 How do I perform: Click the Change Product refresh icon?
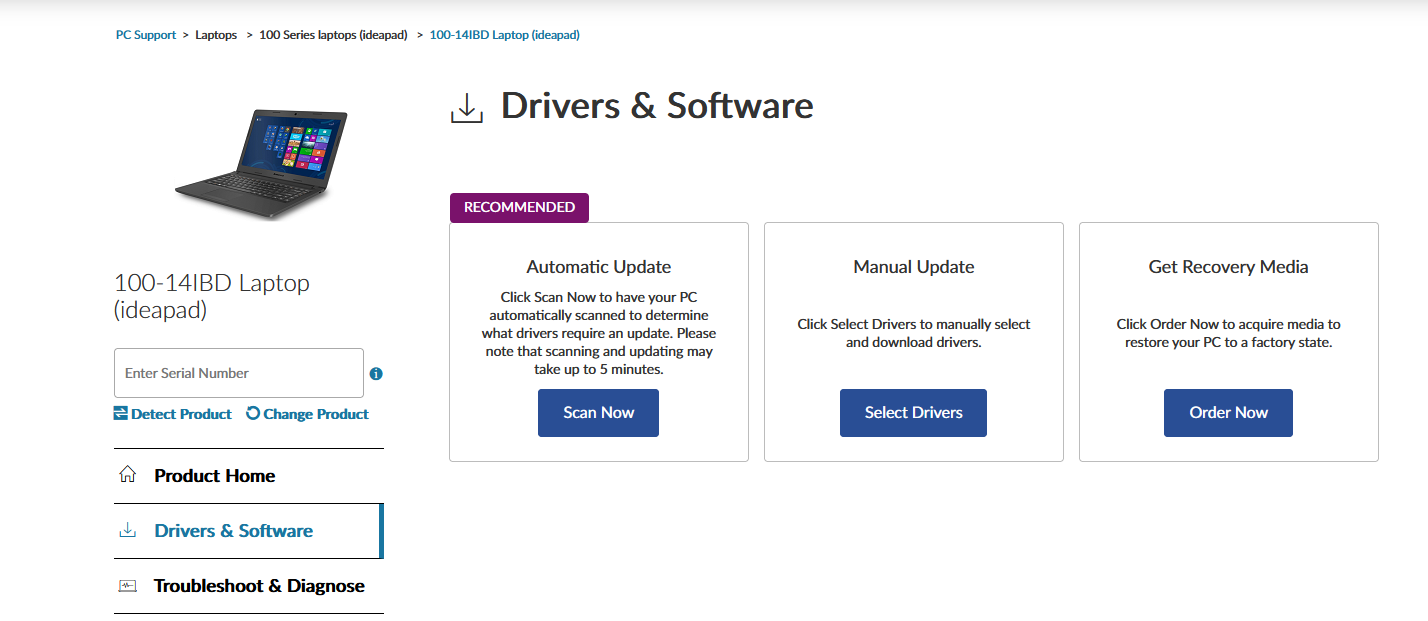[253, 413]
